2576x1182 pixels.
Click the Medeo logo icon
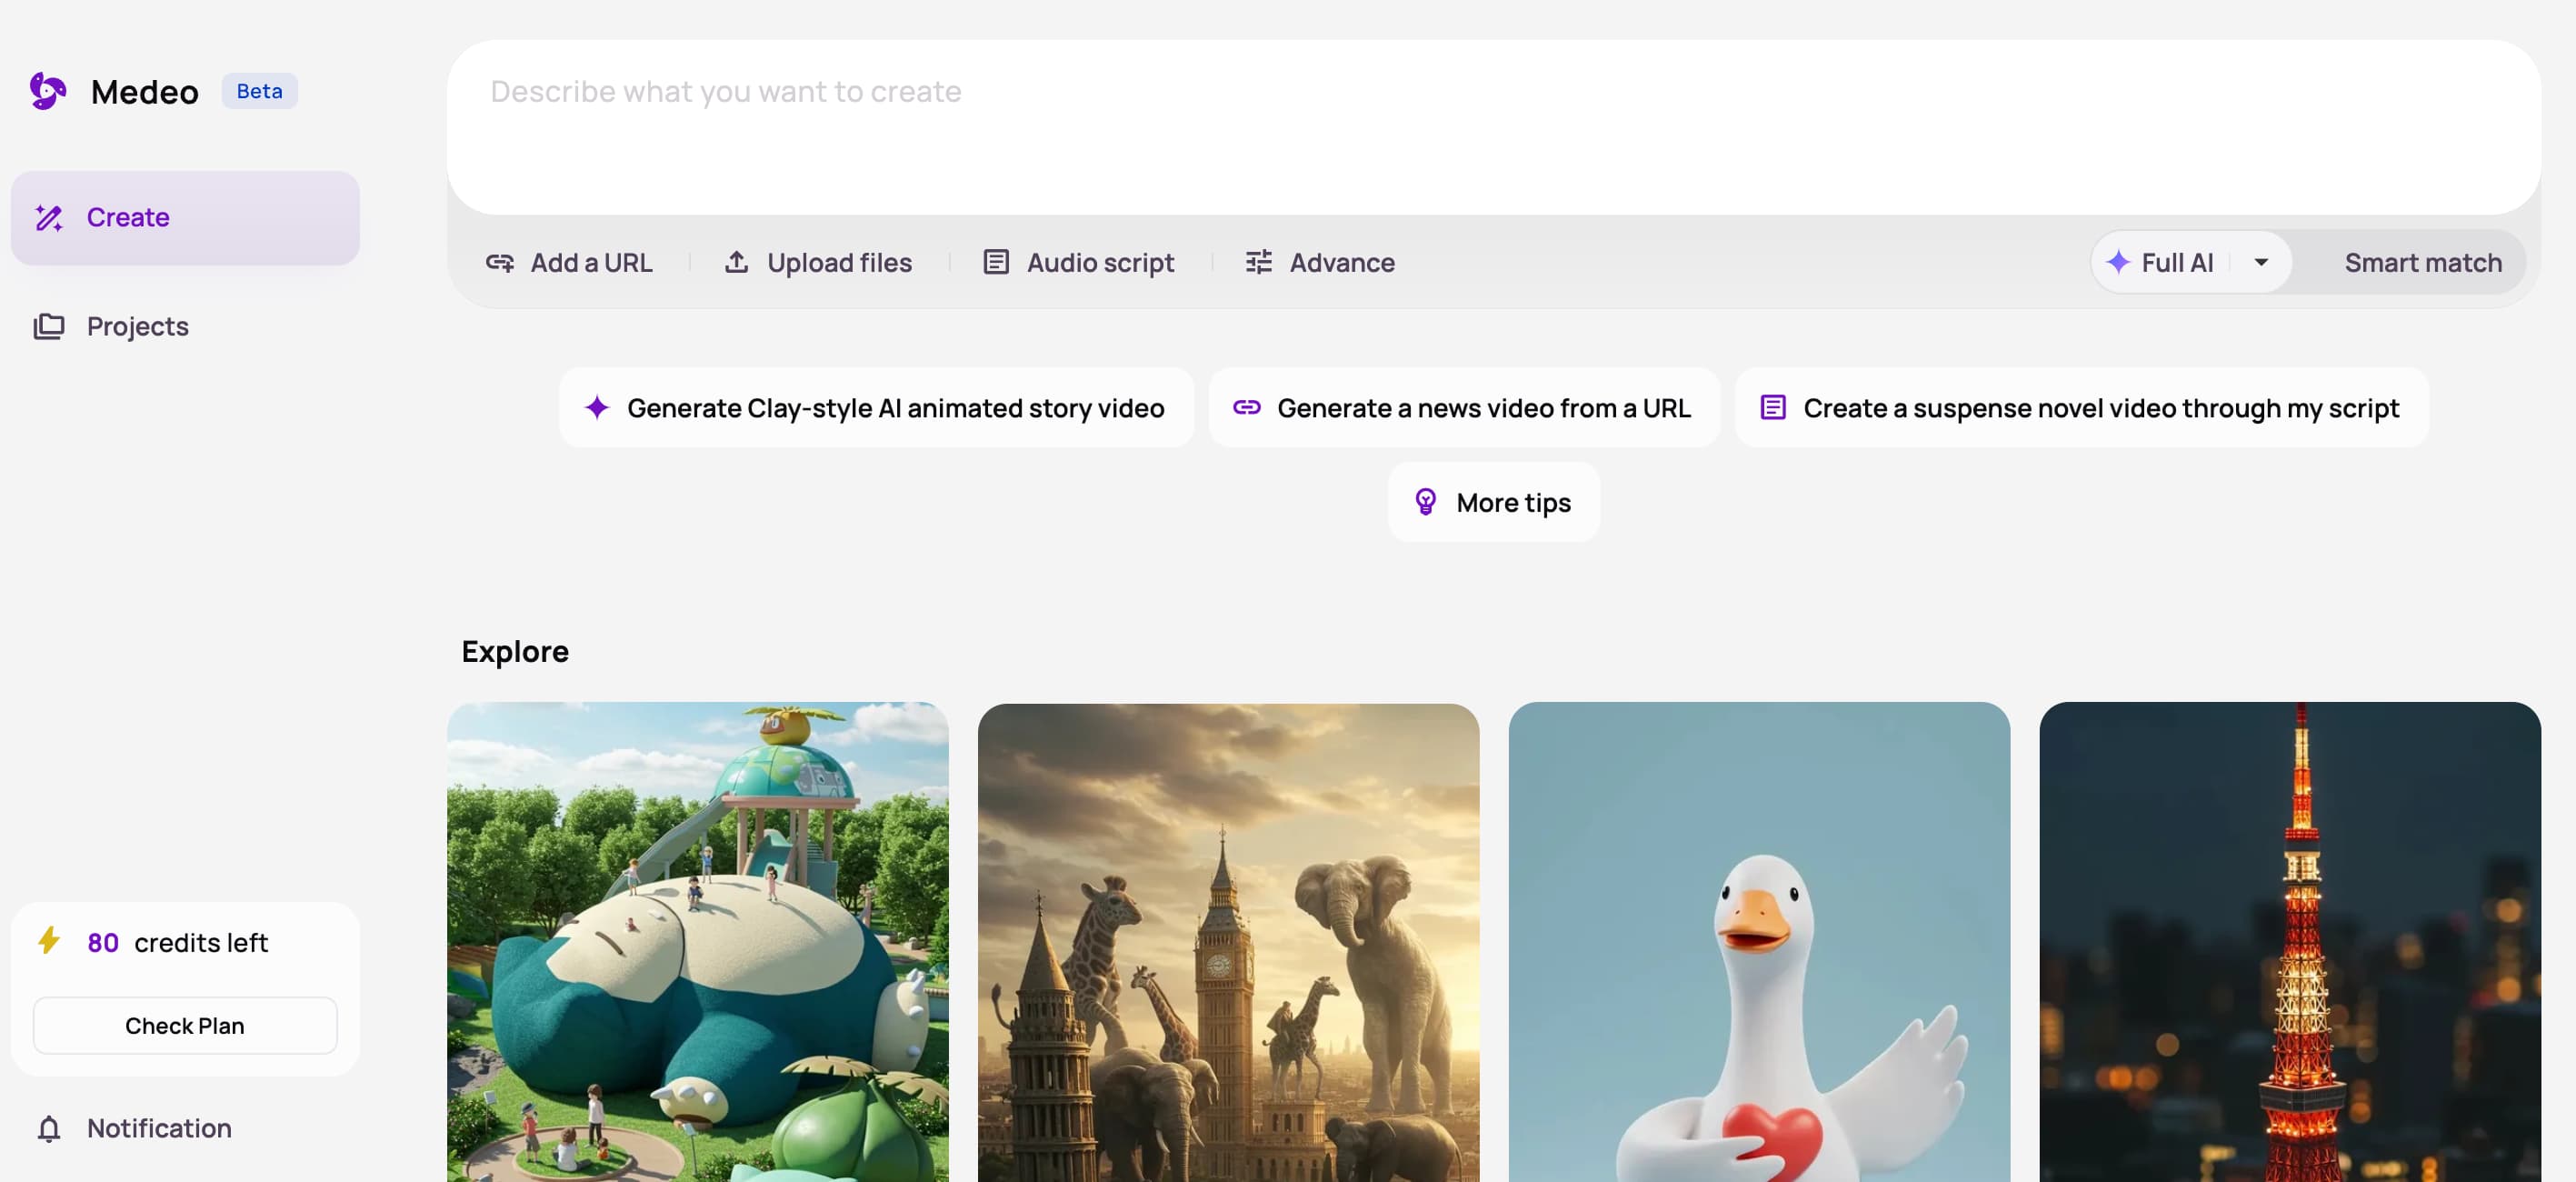point(47,91)
